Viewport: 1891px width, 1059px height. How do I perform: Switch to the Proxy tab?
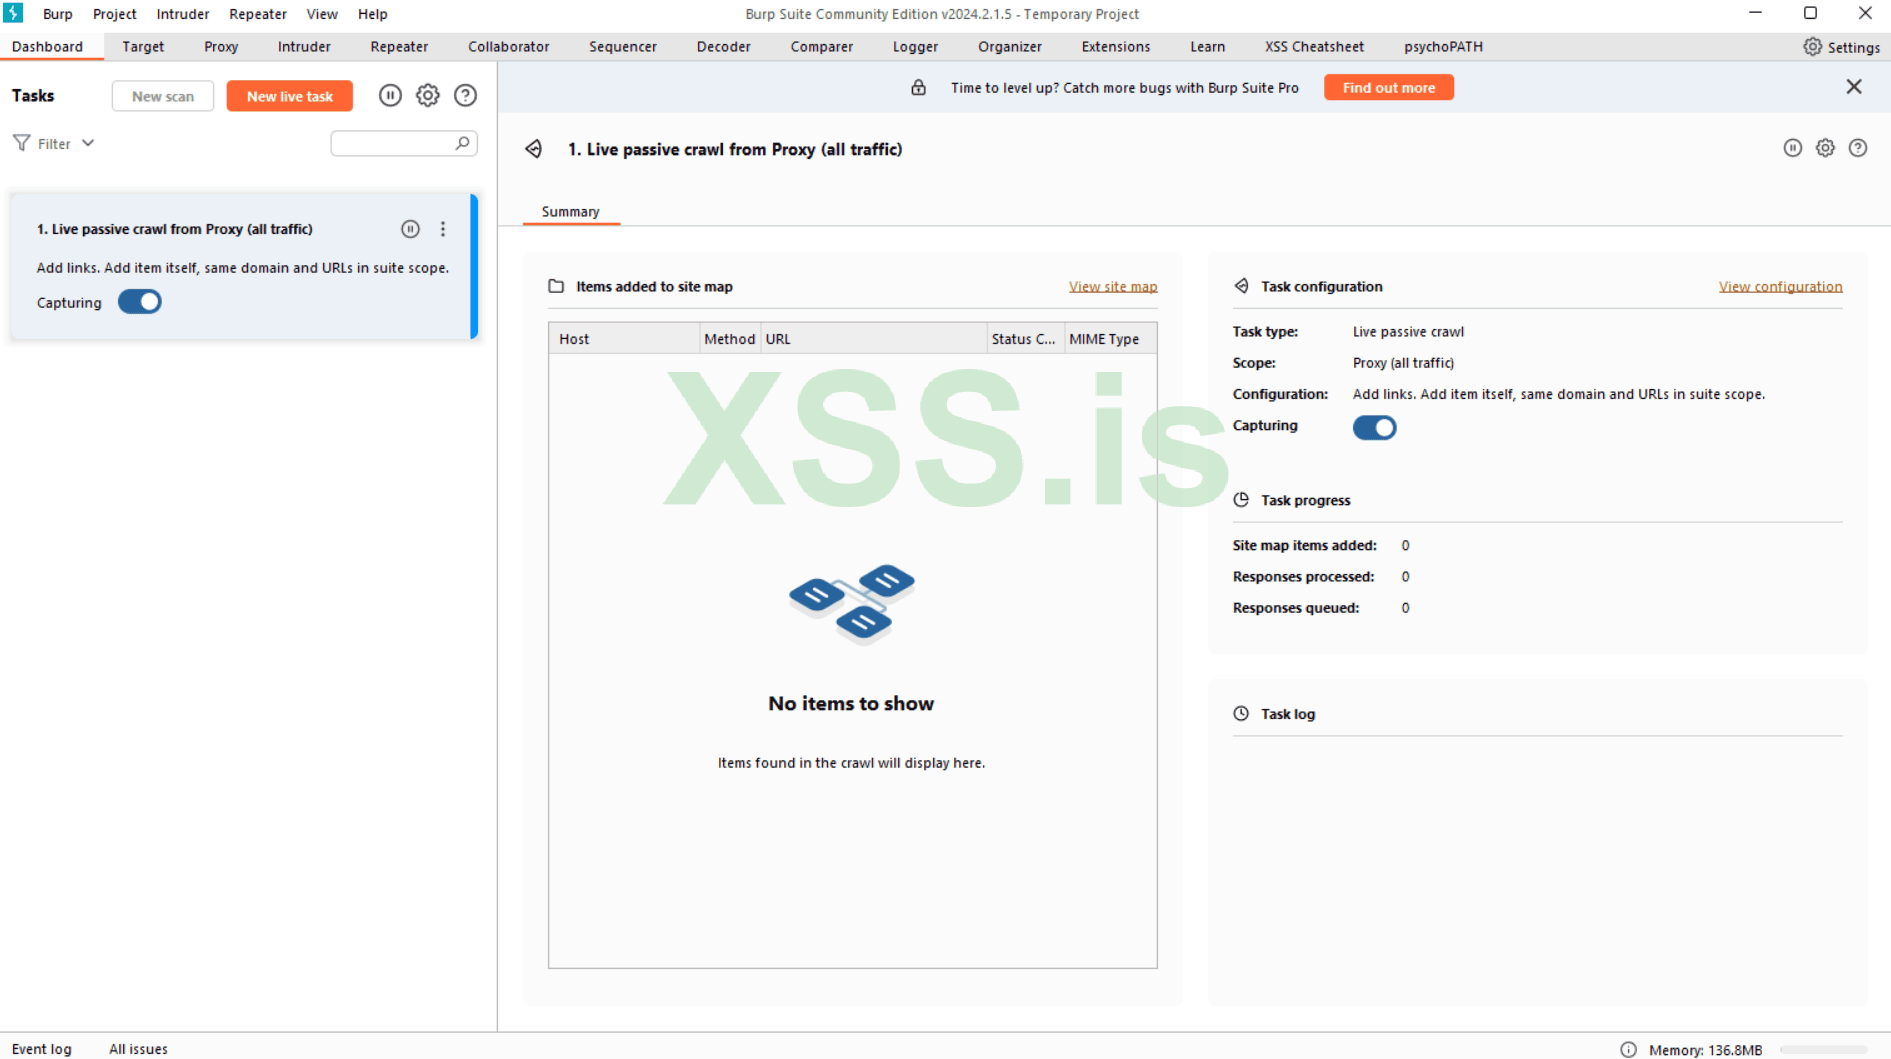pyautogui.click(x=221, y=47)
